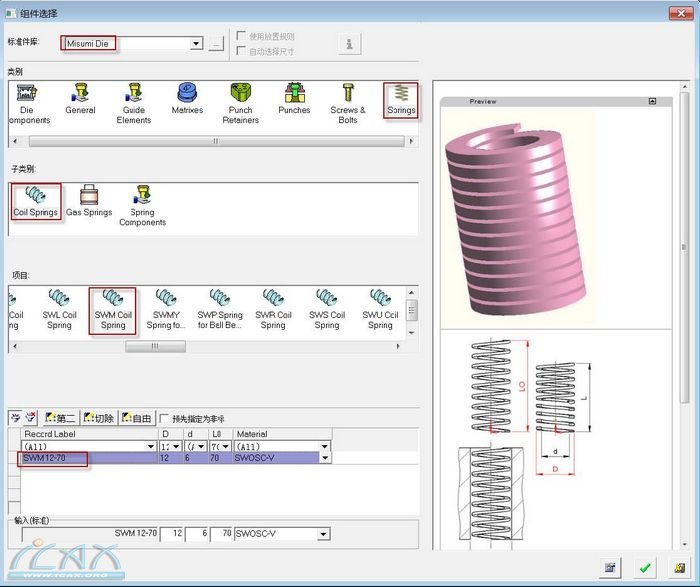The width and height of the screenshot is (700, 587).
Task: Choose the SWR Coil Spring item
Action: 273,309
